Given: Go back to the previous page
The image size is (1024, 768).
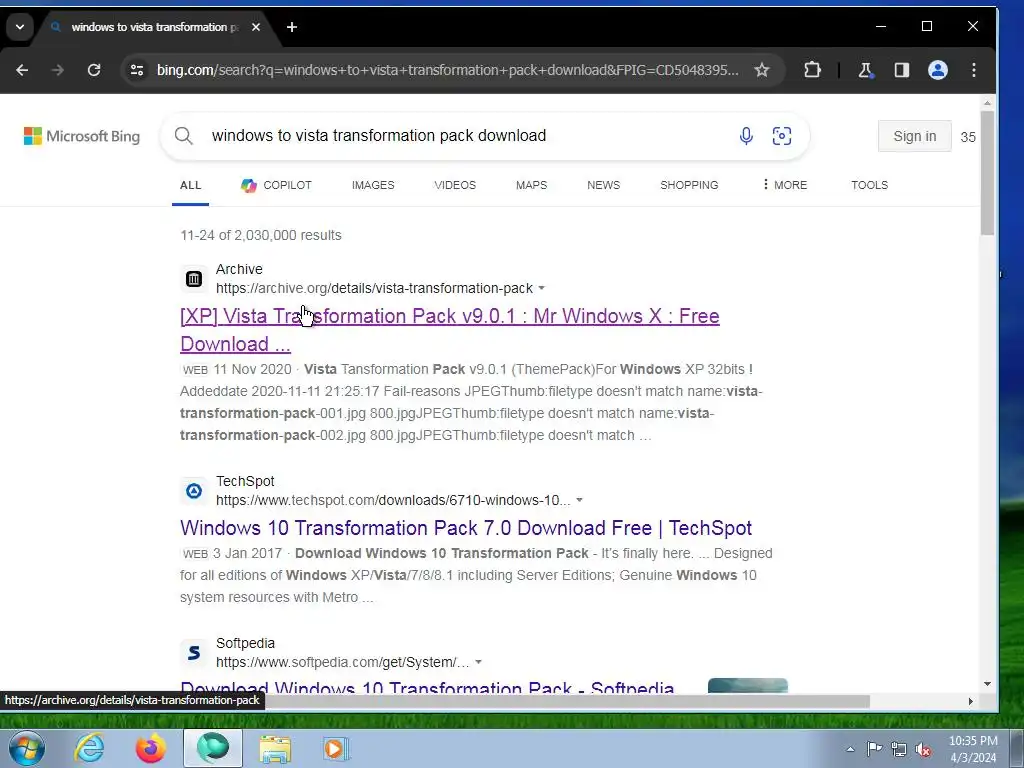Looking at the screenshot, I should click(x=22, y=70).
